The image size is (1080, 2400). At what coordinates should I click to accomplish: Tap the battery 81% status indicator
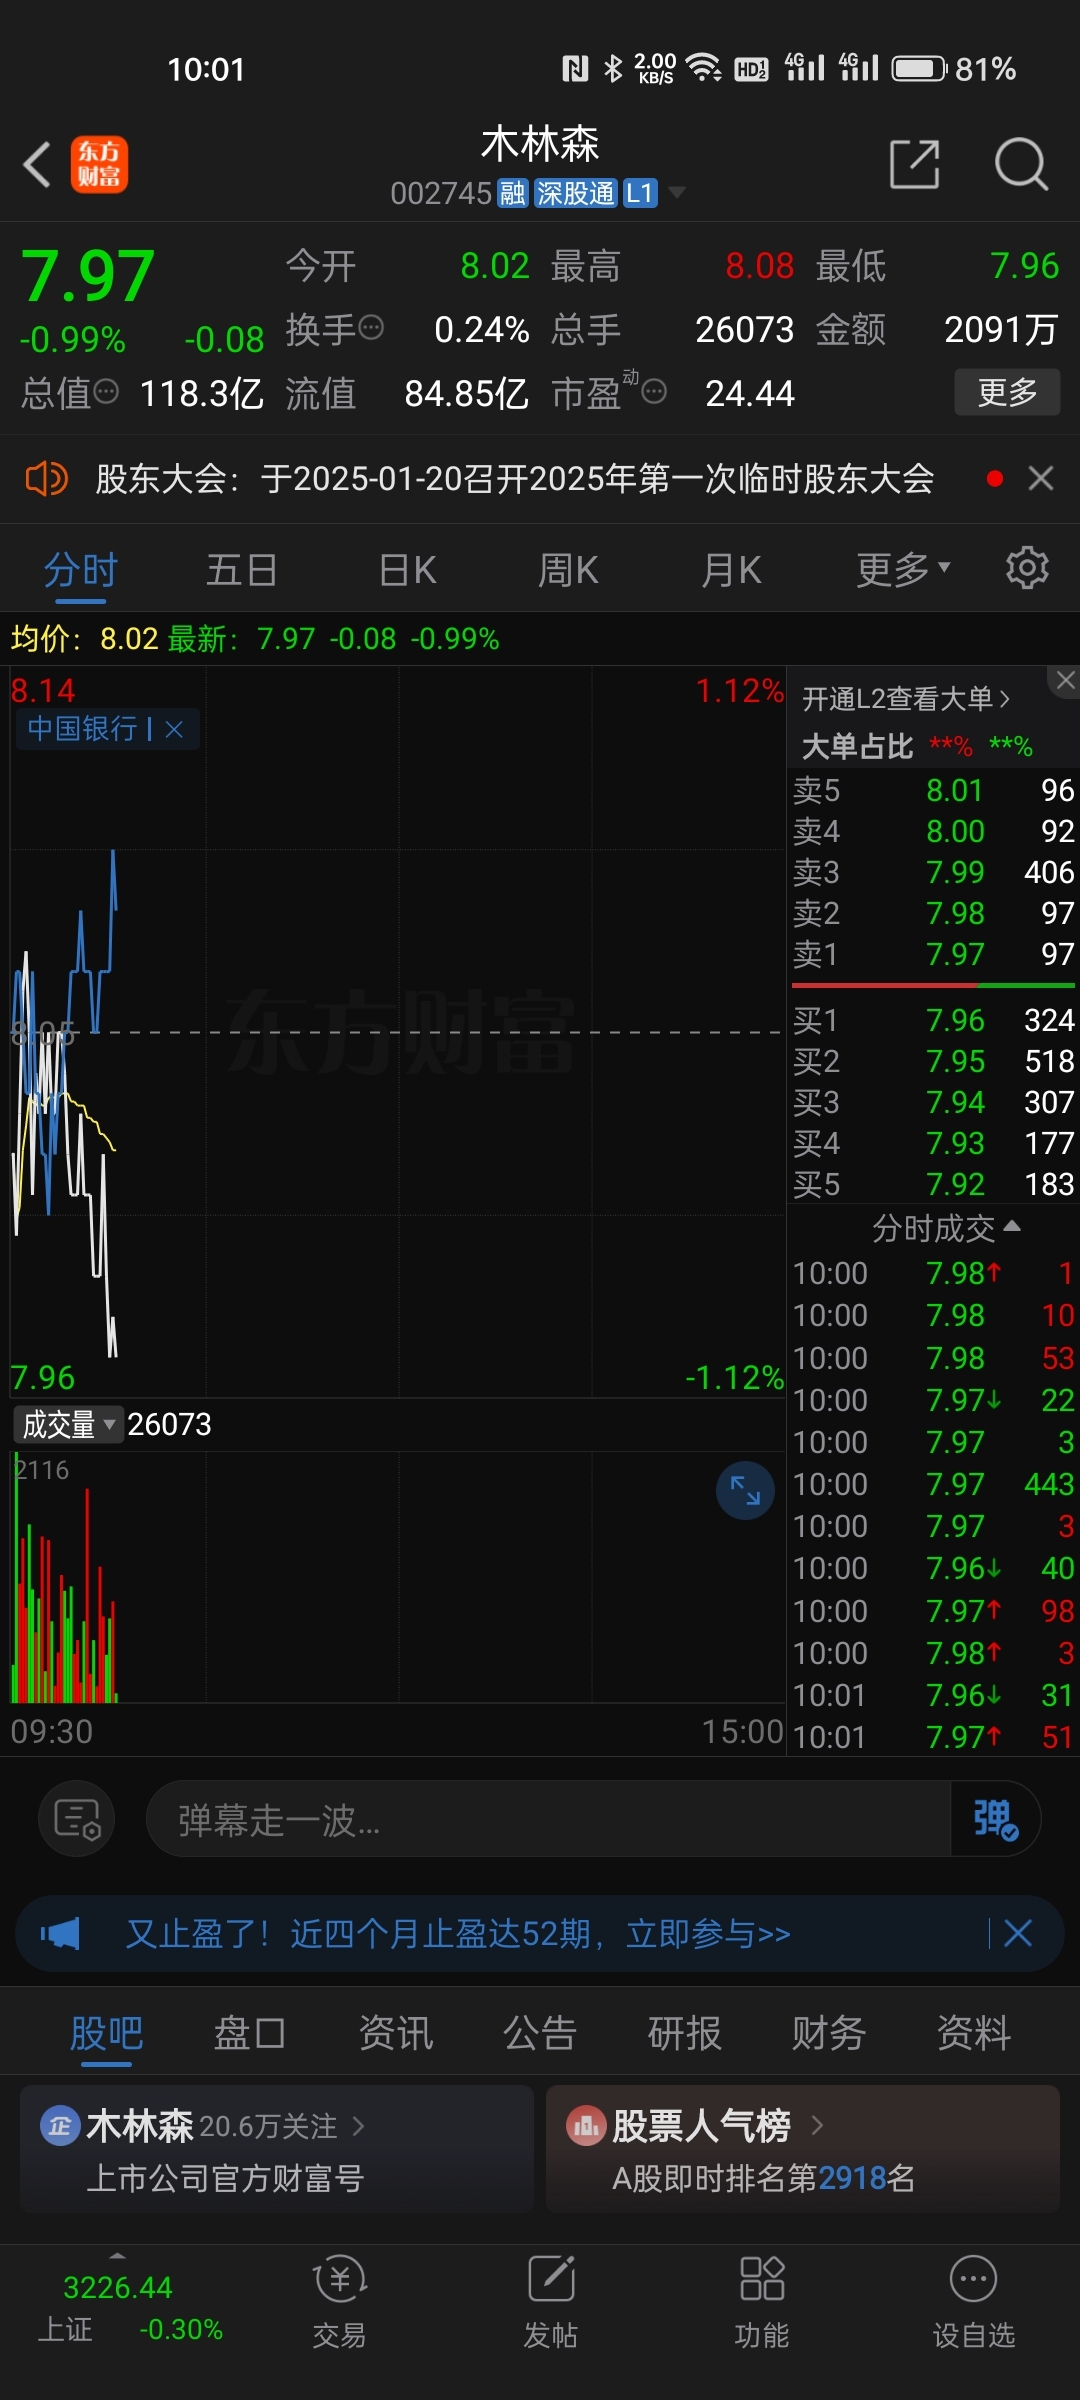(x=955, y=69)
